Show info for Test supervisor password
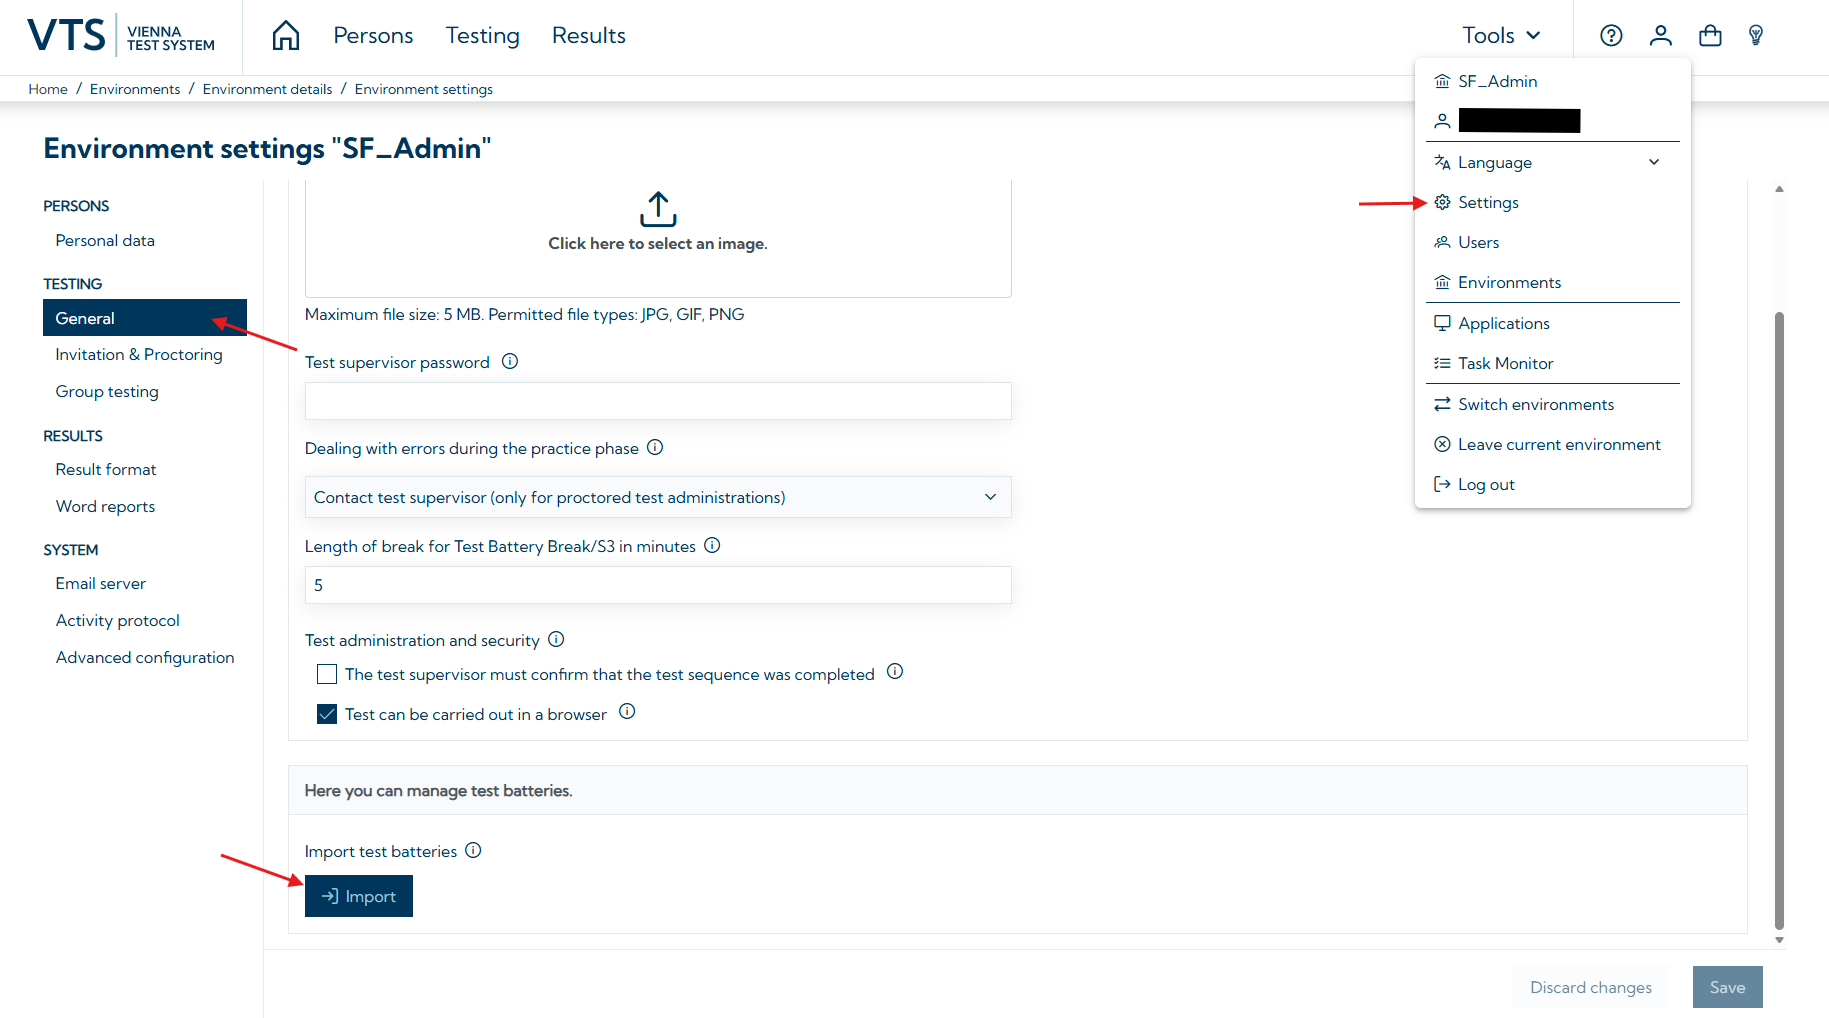 510,361
